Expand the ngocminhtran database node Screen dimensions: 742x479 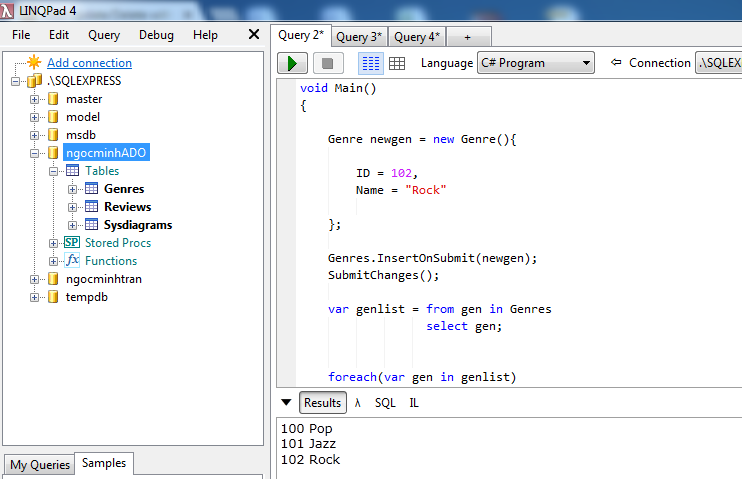point(34,279)
